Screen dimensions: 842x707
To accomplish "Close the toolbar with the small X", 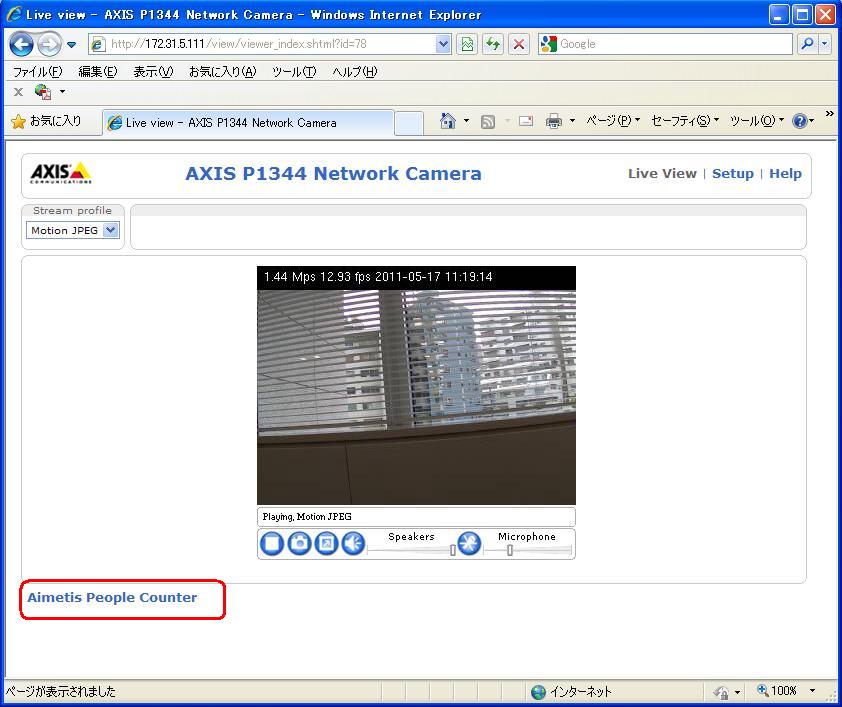I will (18, 92).
